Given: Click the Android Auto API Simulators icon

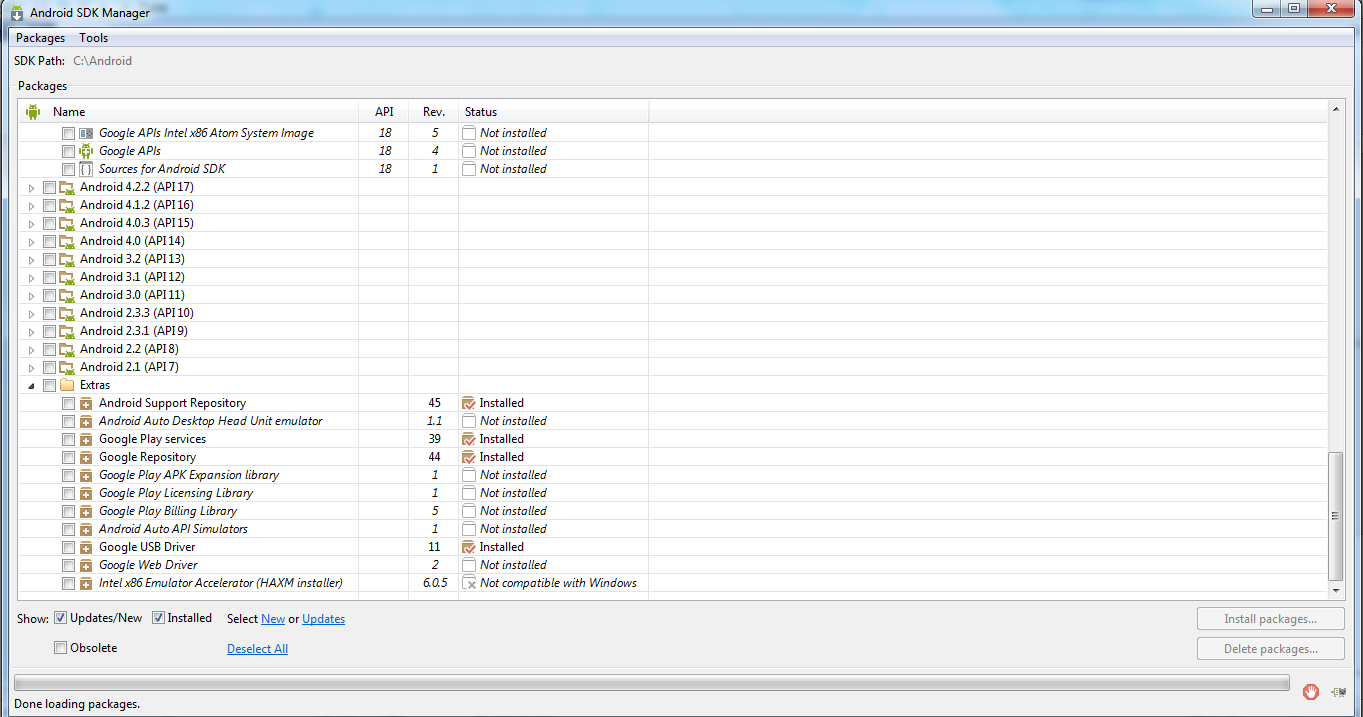Looking at the screenshot, I should pyautogui.click(x=86, y=529).
